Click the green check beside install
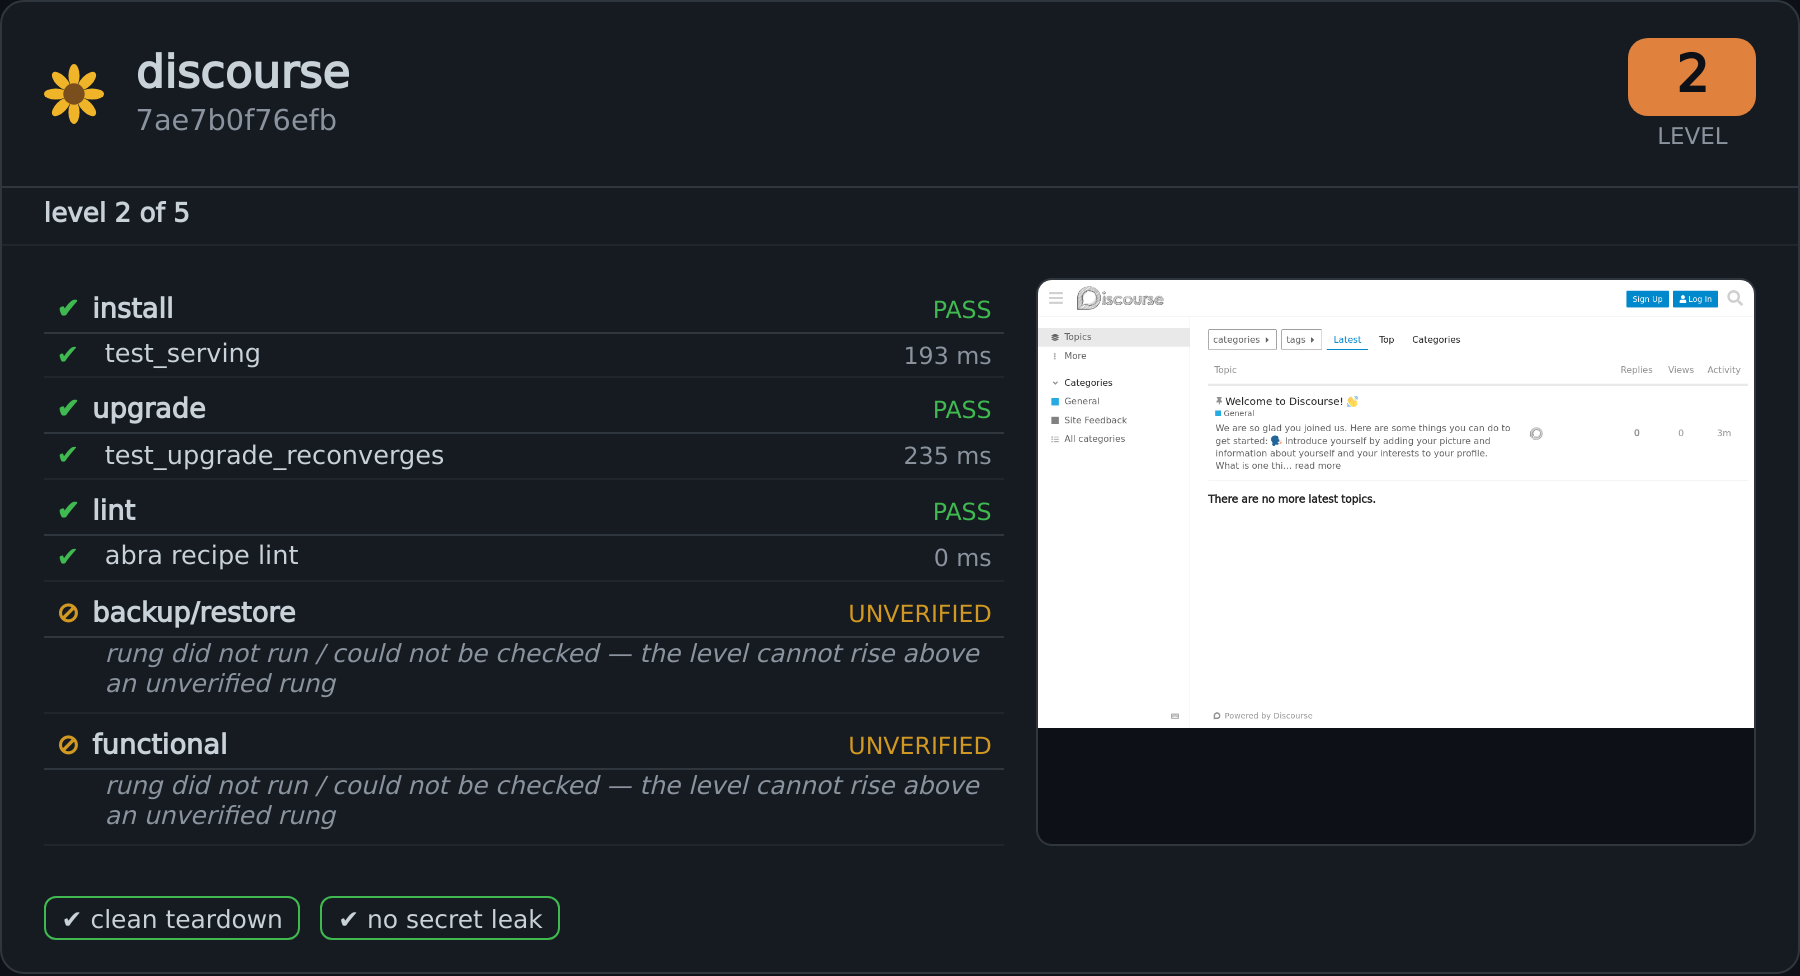The image size is (1800, 976). [68, 308]
